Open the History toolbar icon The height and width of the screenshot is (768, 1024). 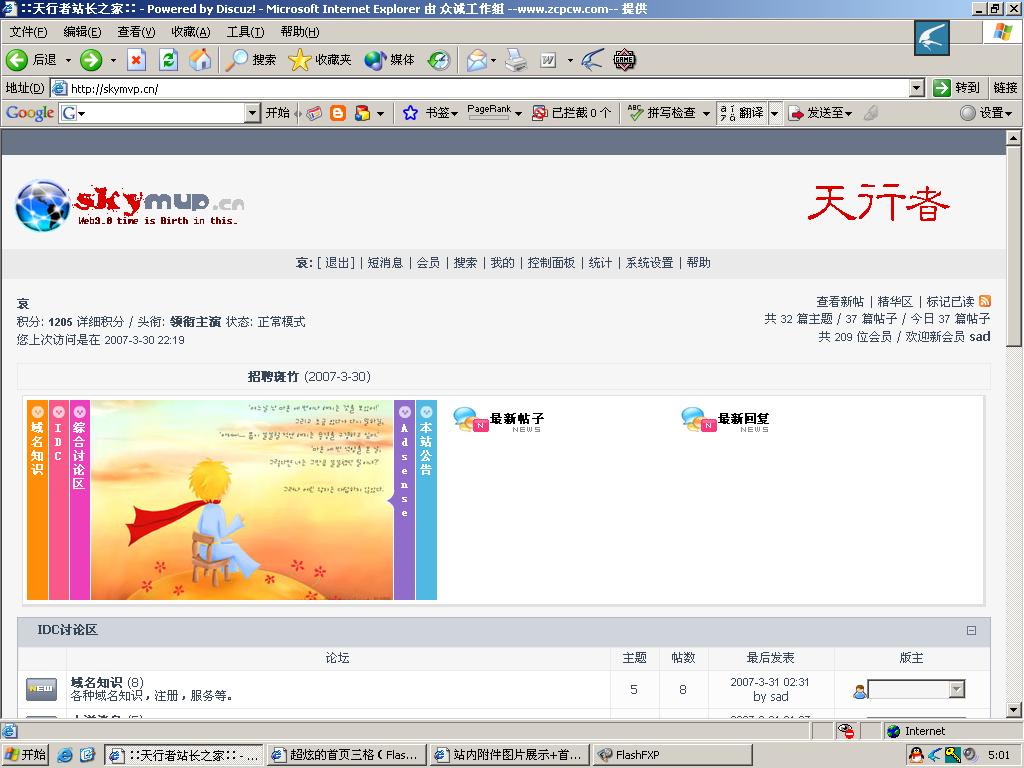pos(439,60)
